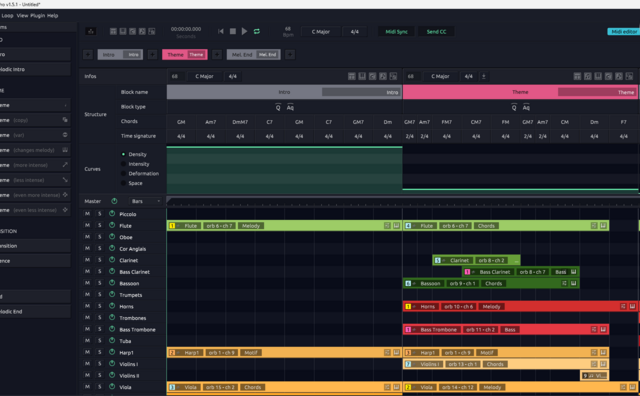Click the first toolbar grid icon beside the orchestra icon
Viewport: 640px width, 396px height.
(113, 31)
